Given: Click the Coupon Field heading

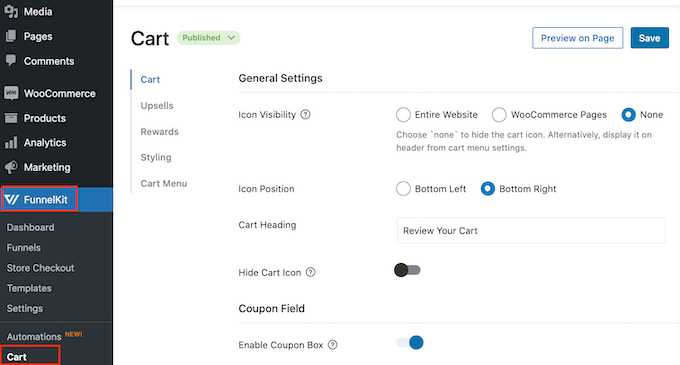Looking at the screenshot, I should pos(271,308).
